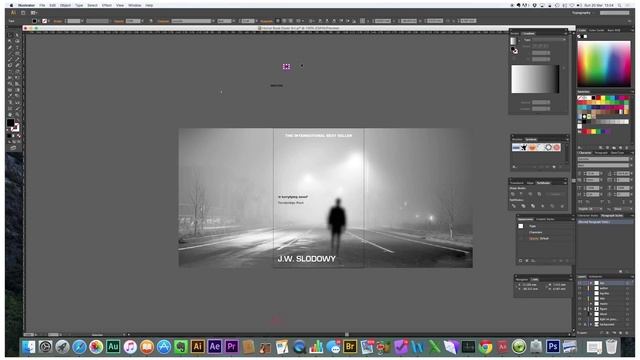Viewport: 640px width, 360px height.
Task: Expand the topmost title layer contents
Action: pos(591,283)
